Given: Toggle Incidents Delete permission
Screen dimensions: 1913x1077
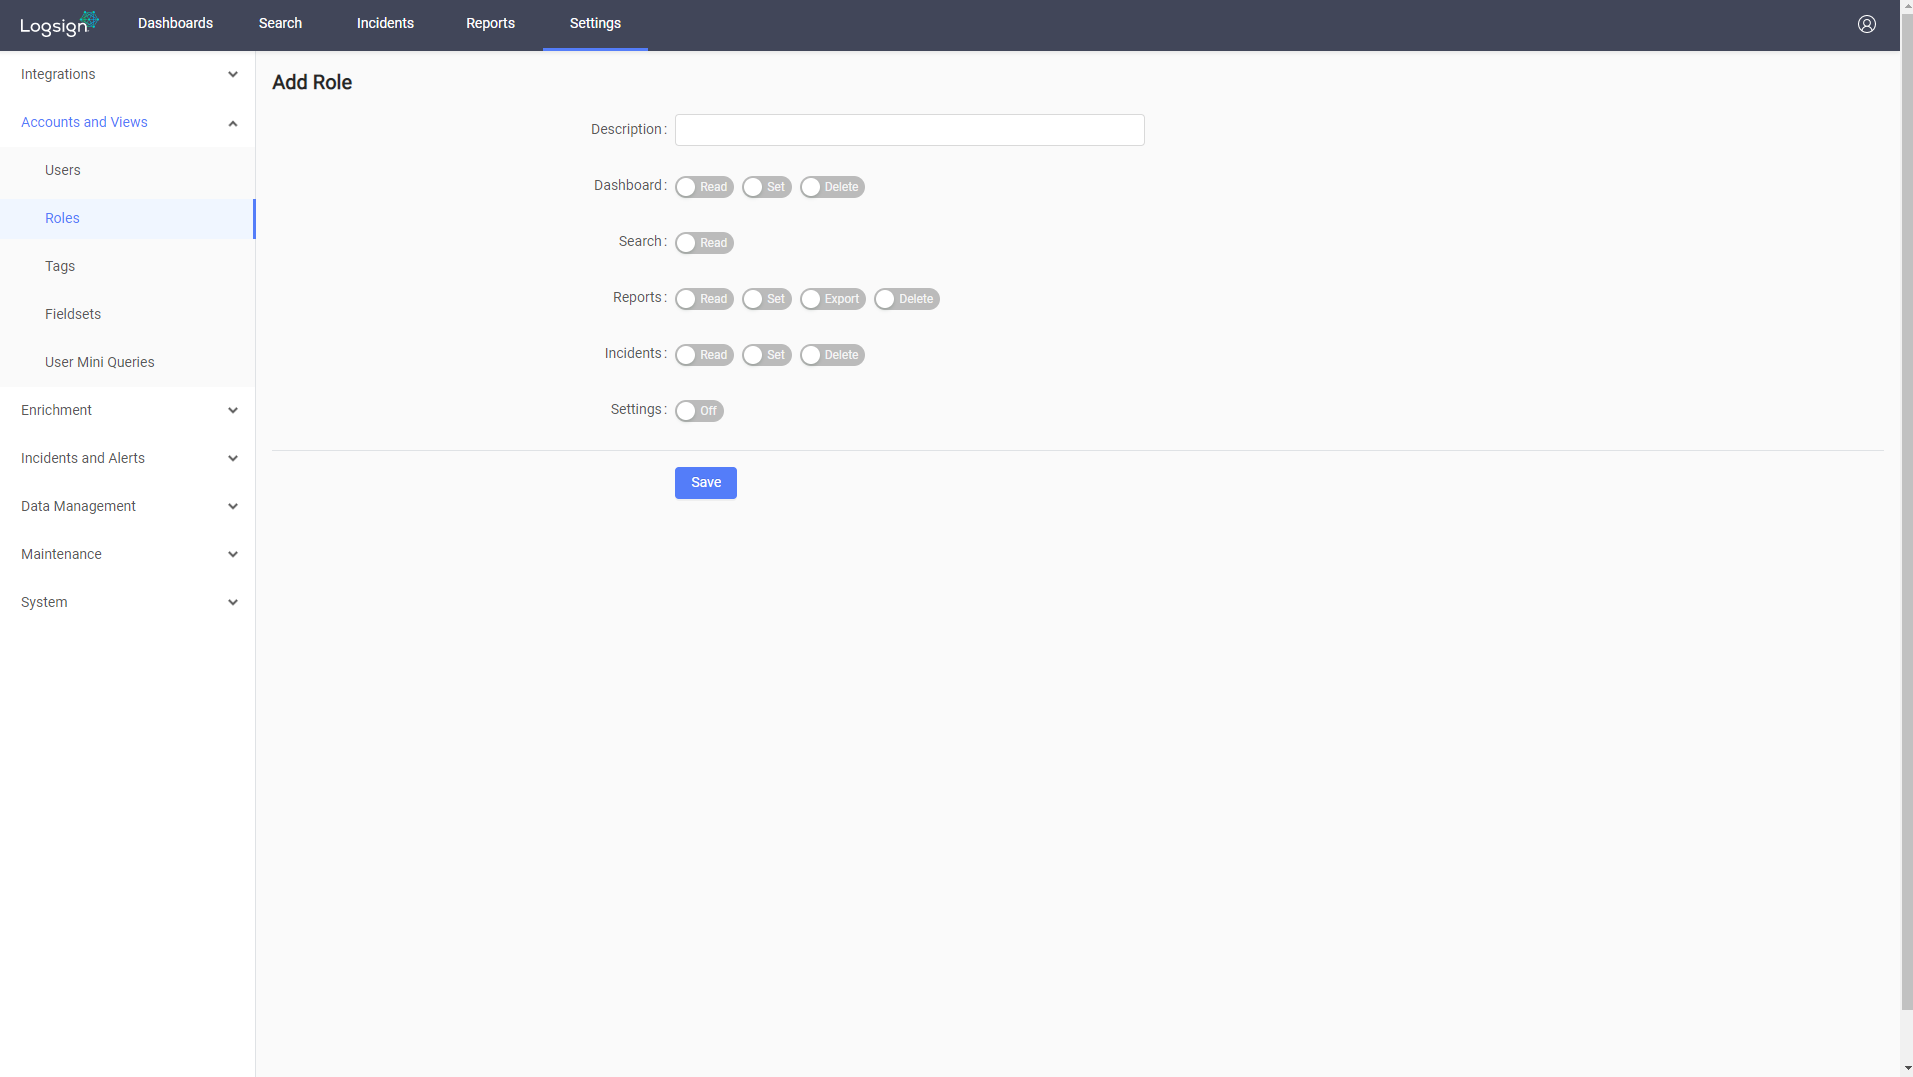Looking at the screenshot, I should coord(832,355).
